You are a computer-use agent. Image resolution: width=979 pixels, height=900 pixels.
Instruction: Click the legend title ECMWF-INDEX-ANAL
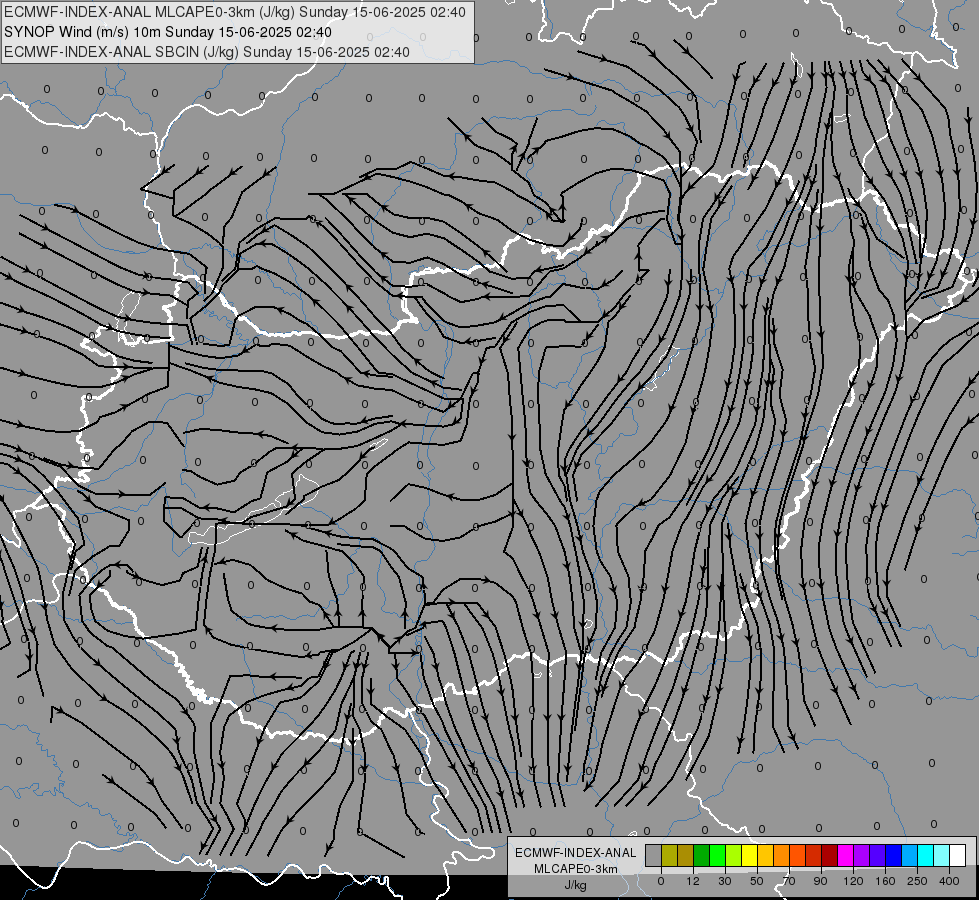[575, 853]
